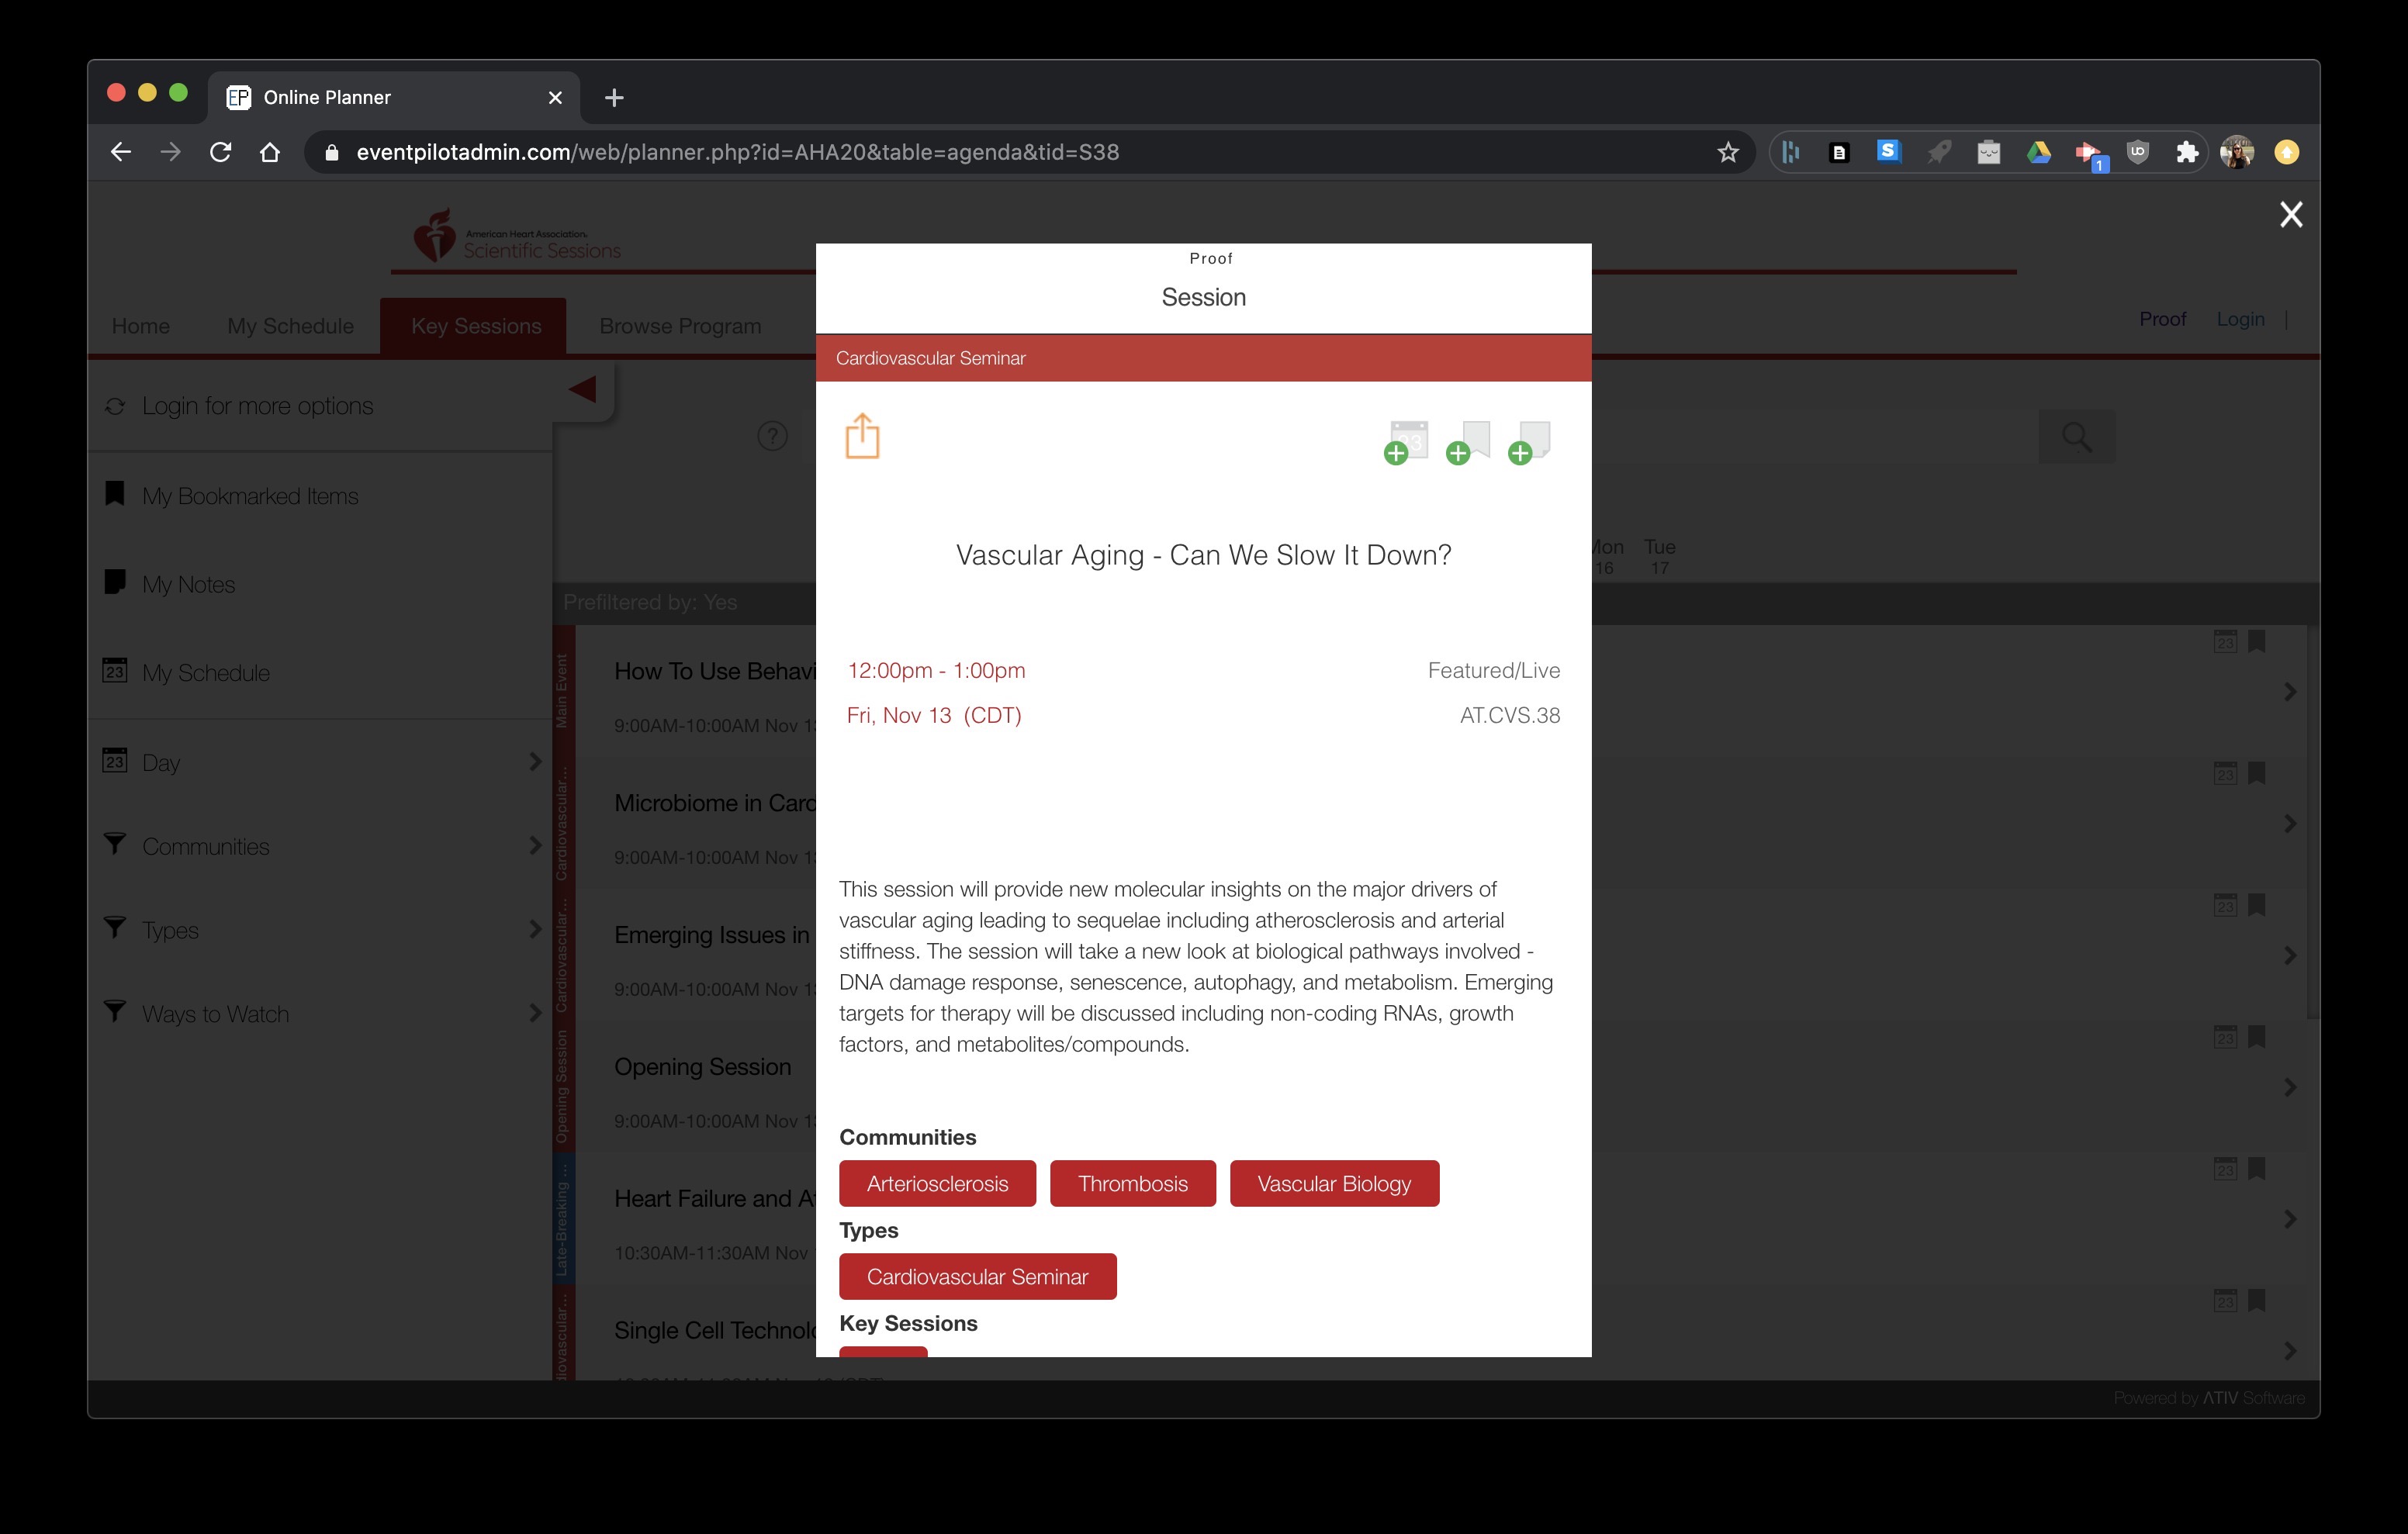Click the magnifier search button
This screenshot has width=2408, height=1534.
pos(2076,437)
